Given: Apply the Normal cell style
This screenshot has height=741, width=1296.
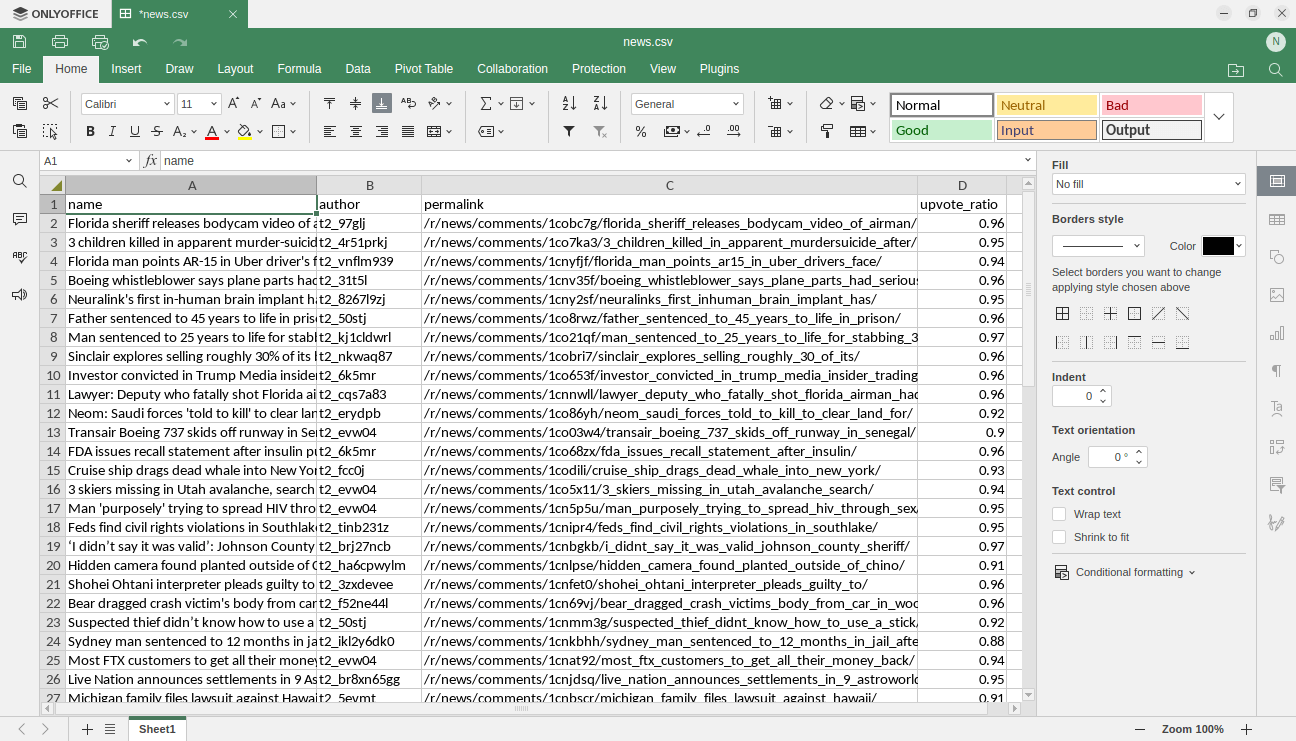Looking at the screenshot, I should (942, 105).
